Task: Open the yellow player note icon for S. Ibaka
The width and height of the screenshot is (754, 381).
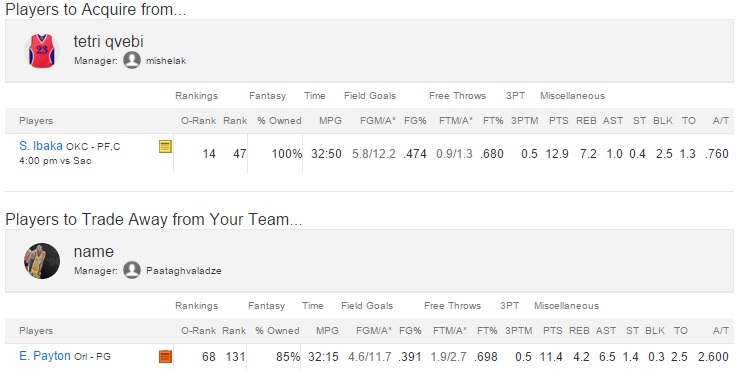Action: [165, 146]
